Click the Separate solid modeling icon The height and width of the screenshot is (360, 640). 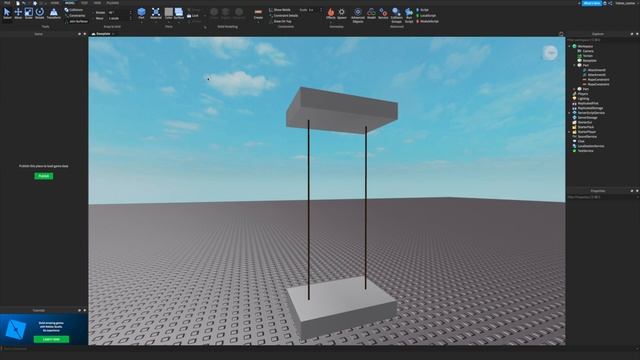coord(239,13)
